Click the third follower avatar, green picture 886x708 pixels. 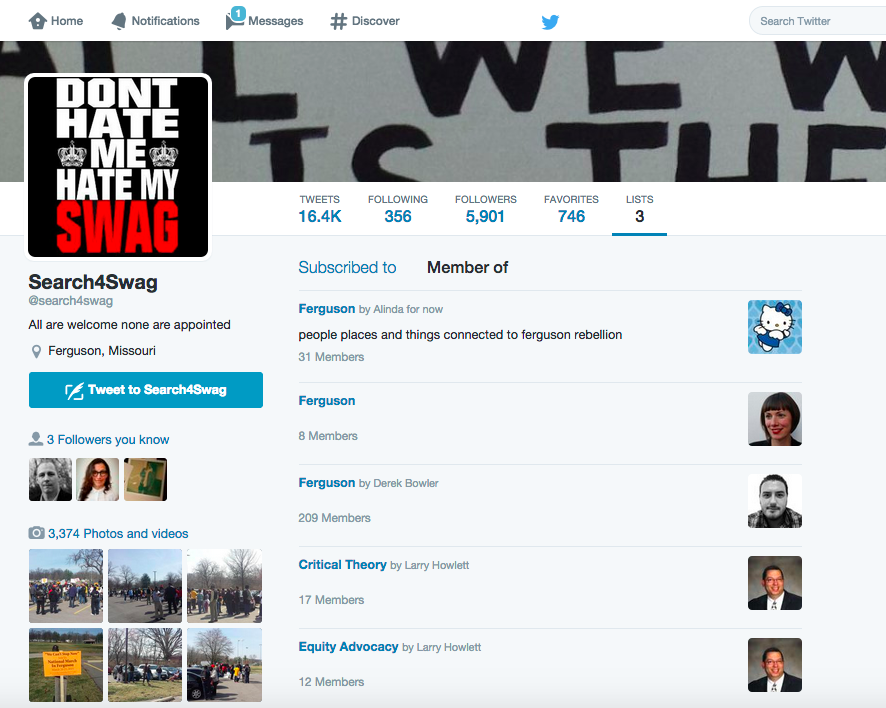pos(145,479)
